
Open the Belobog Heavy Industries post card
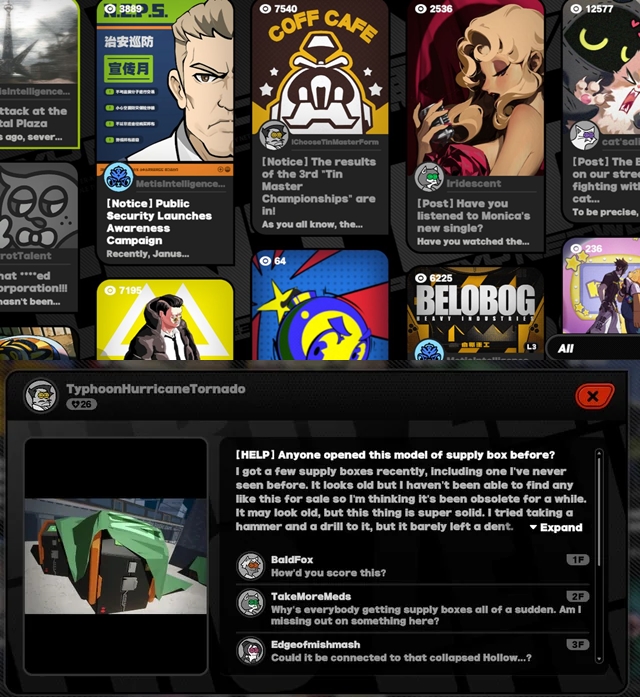click(475, 313)
